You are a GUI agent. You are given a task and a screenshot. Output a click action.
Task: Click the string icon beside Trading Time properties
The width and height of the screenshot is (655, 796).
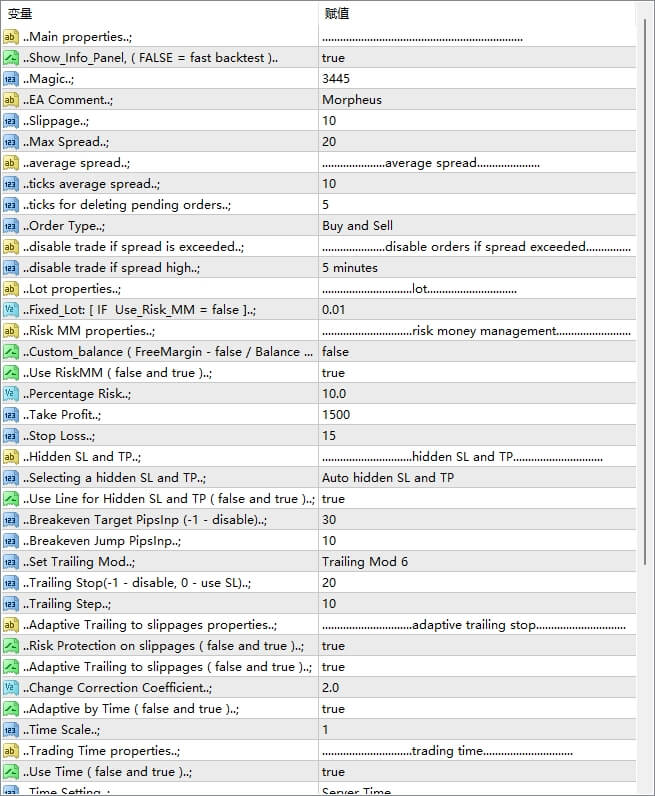point(11,751)
